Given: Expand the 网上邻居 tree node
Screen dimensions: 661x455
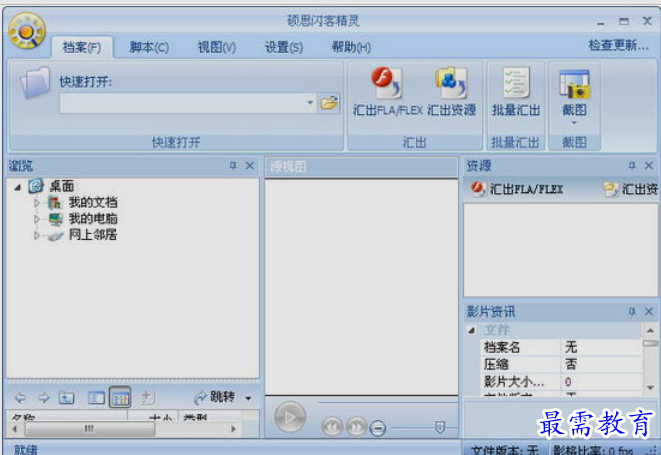Looking at the screenshot, I should tap(37, 235).
